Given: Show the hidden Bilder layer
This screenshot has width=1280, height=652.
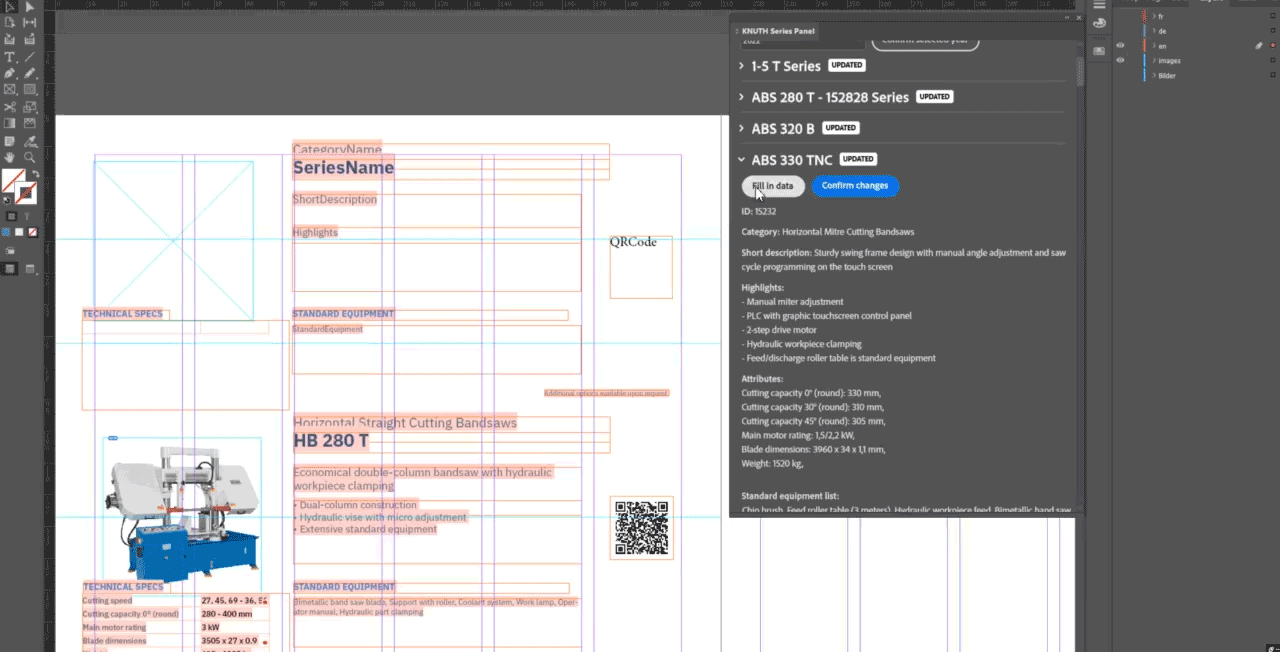Looking at the screenshot, I should tap(1120, 75).
